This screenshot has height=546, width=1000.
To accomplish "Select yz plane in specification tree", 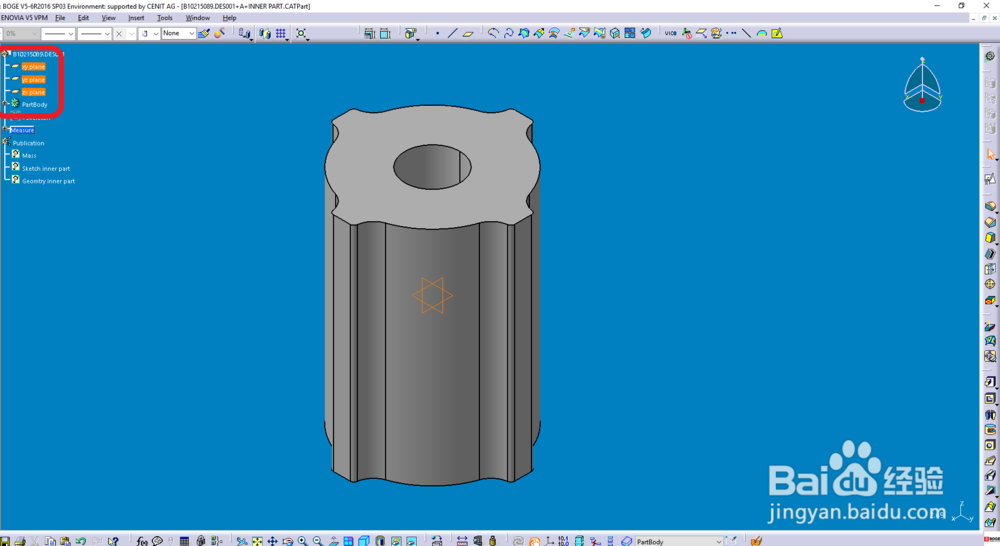I will pyautogui.click(x=33, y=79).
